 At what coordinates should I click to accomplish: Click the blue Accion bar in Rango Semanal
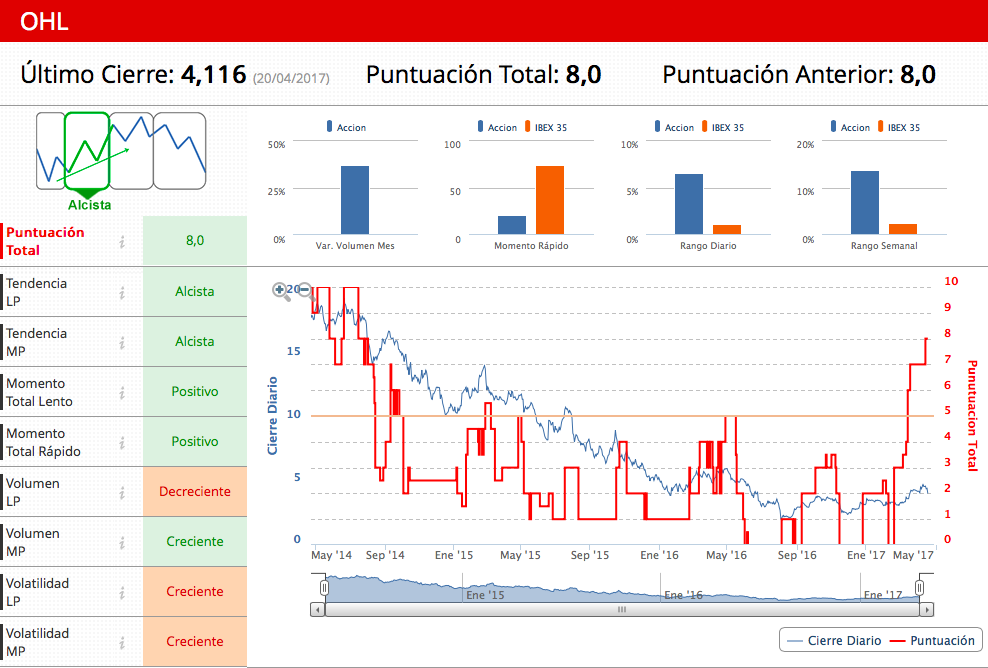pos(864,203)
